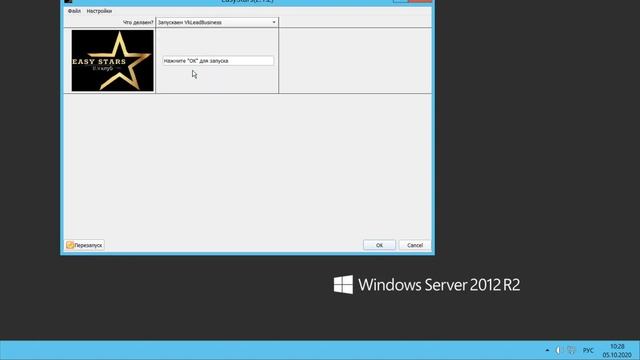
Task: Click the Перезапуск button
Action: point(85,245)
